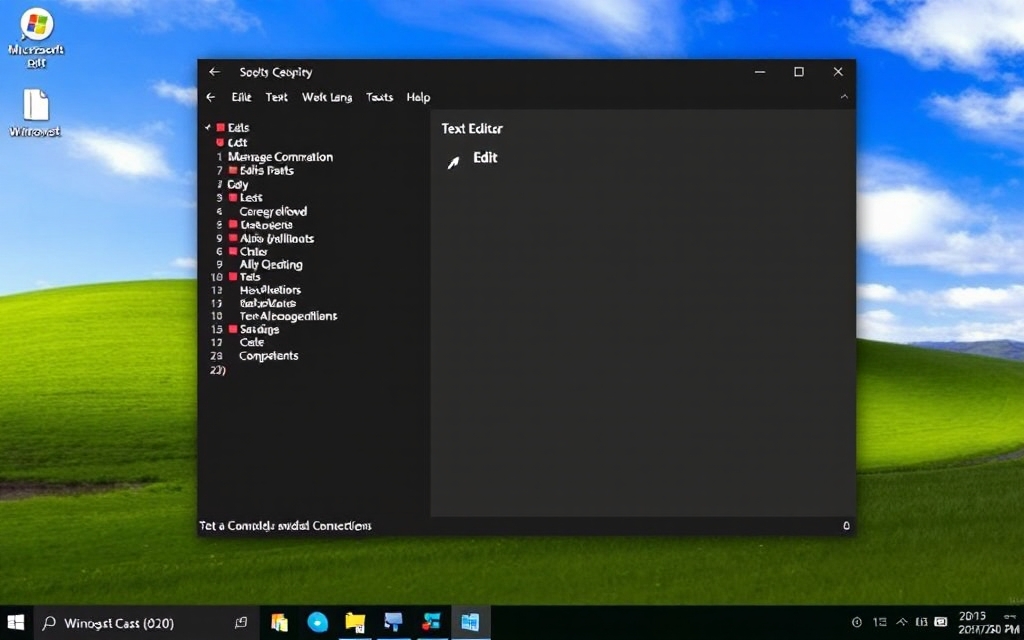
Task: Select the Merrage Commation row
Action: 280,157
